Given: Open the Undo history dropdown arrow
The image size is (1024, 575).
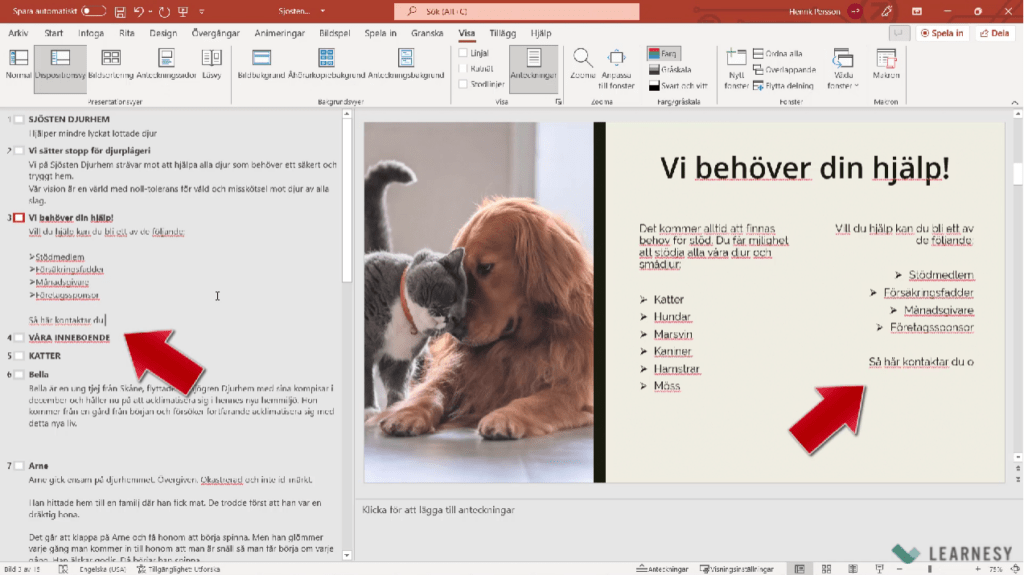Looking at the screenshot, I should [x=151, y=12].
